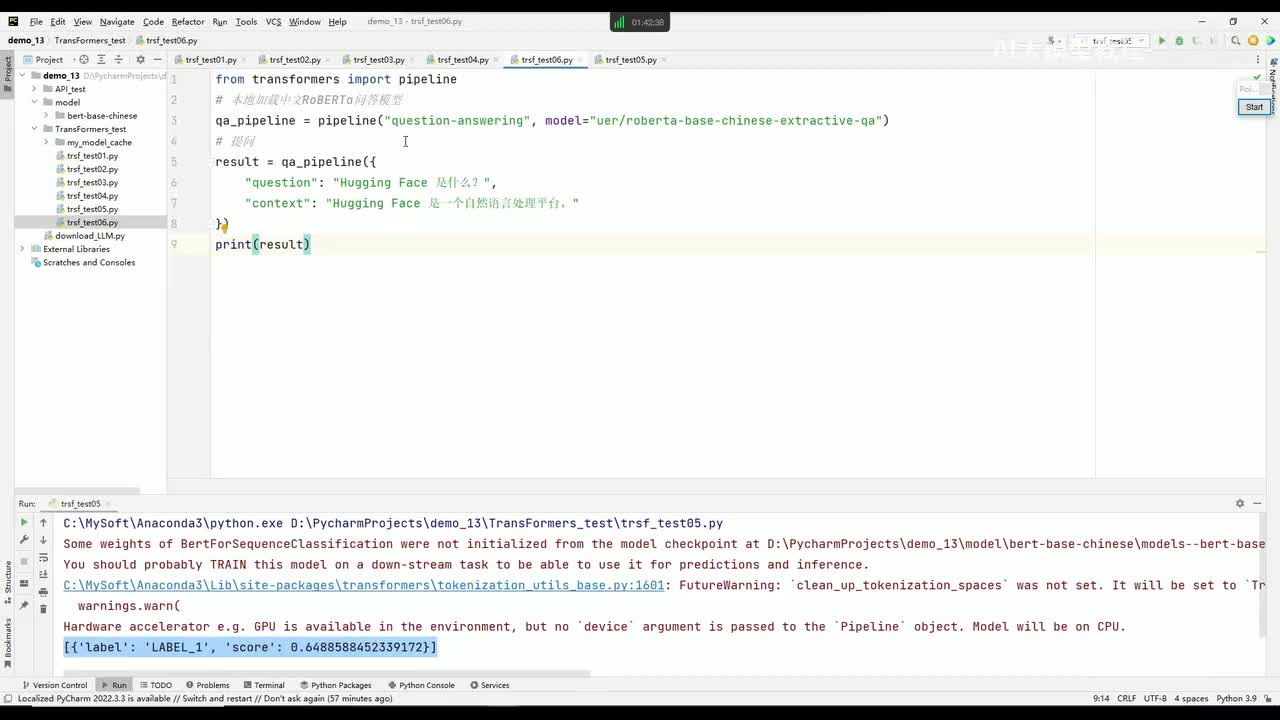
Task: Click the Start button
Action: [x=1254, y=107]
